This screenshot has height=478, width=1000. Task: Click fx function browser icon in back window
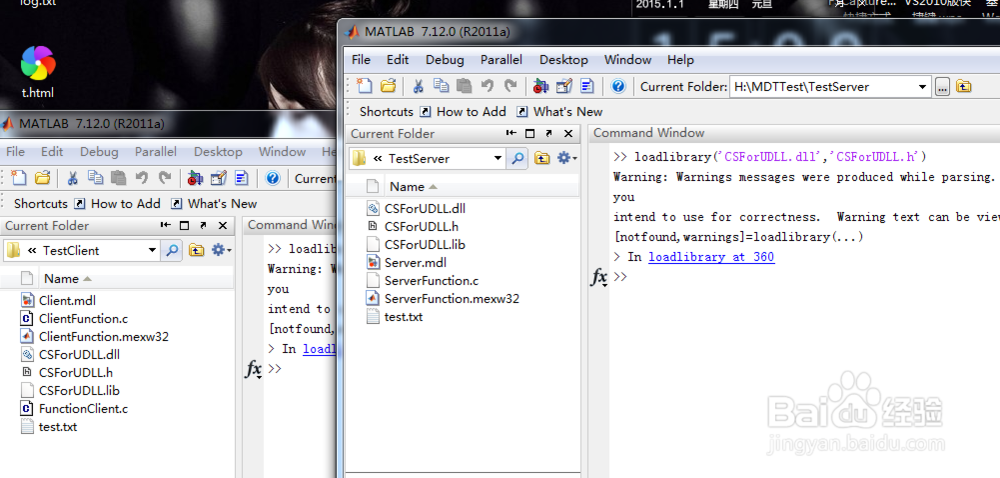click(x=254, y=370)
